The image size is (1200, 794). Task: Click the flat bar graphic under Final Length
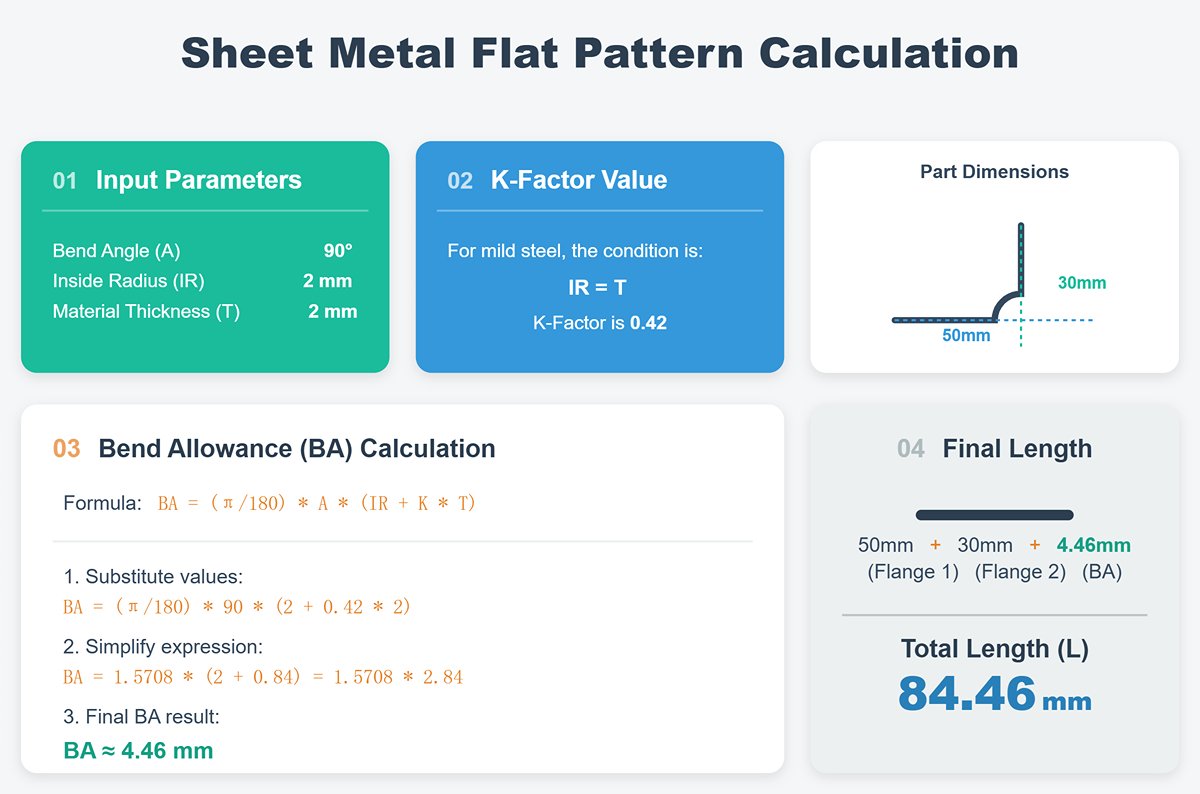(994, 515)
